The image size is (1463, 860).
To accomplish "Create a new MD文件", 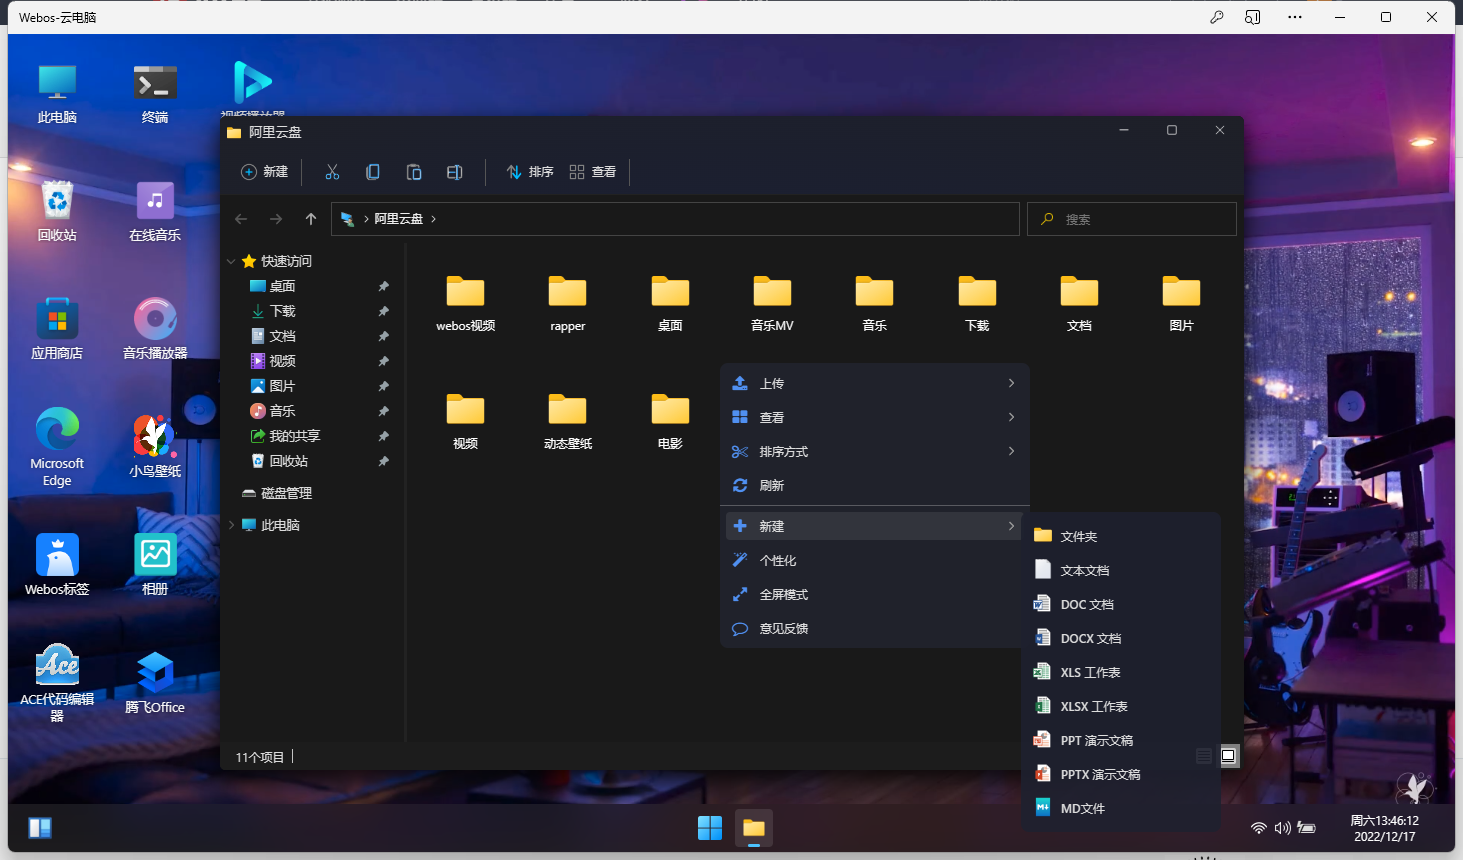I will (1121, 808).
